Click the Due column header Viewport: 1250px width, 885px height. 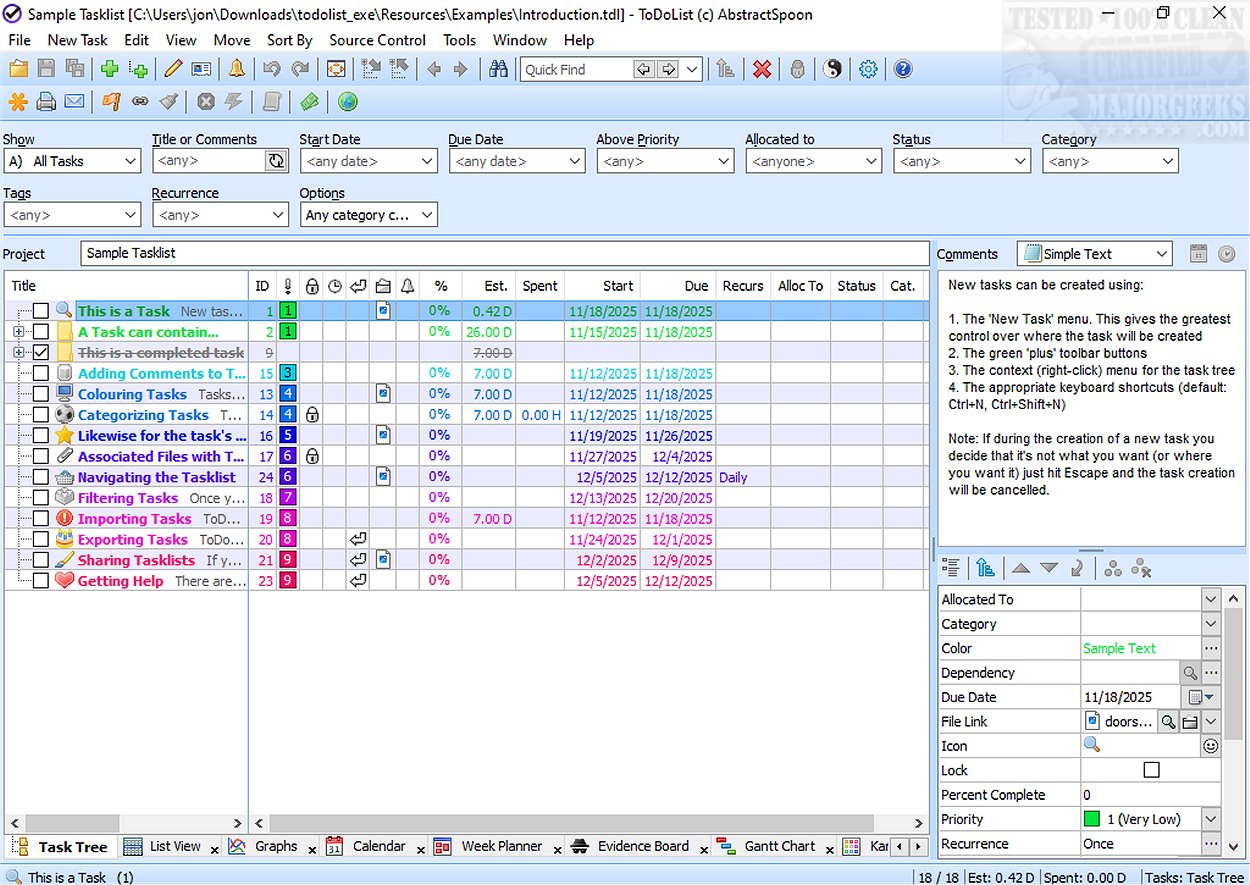(x=696, y=286)
